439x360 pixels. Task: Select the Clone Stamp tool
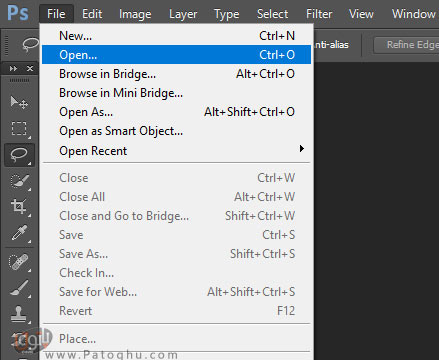click(19, 314)
